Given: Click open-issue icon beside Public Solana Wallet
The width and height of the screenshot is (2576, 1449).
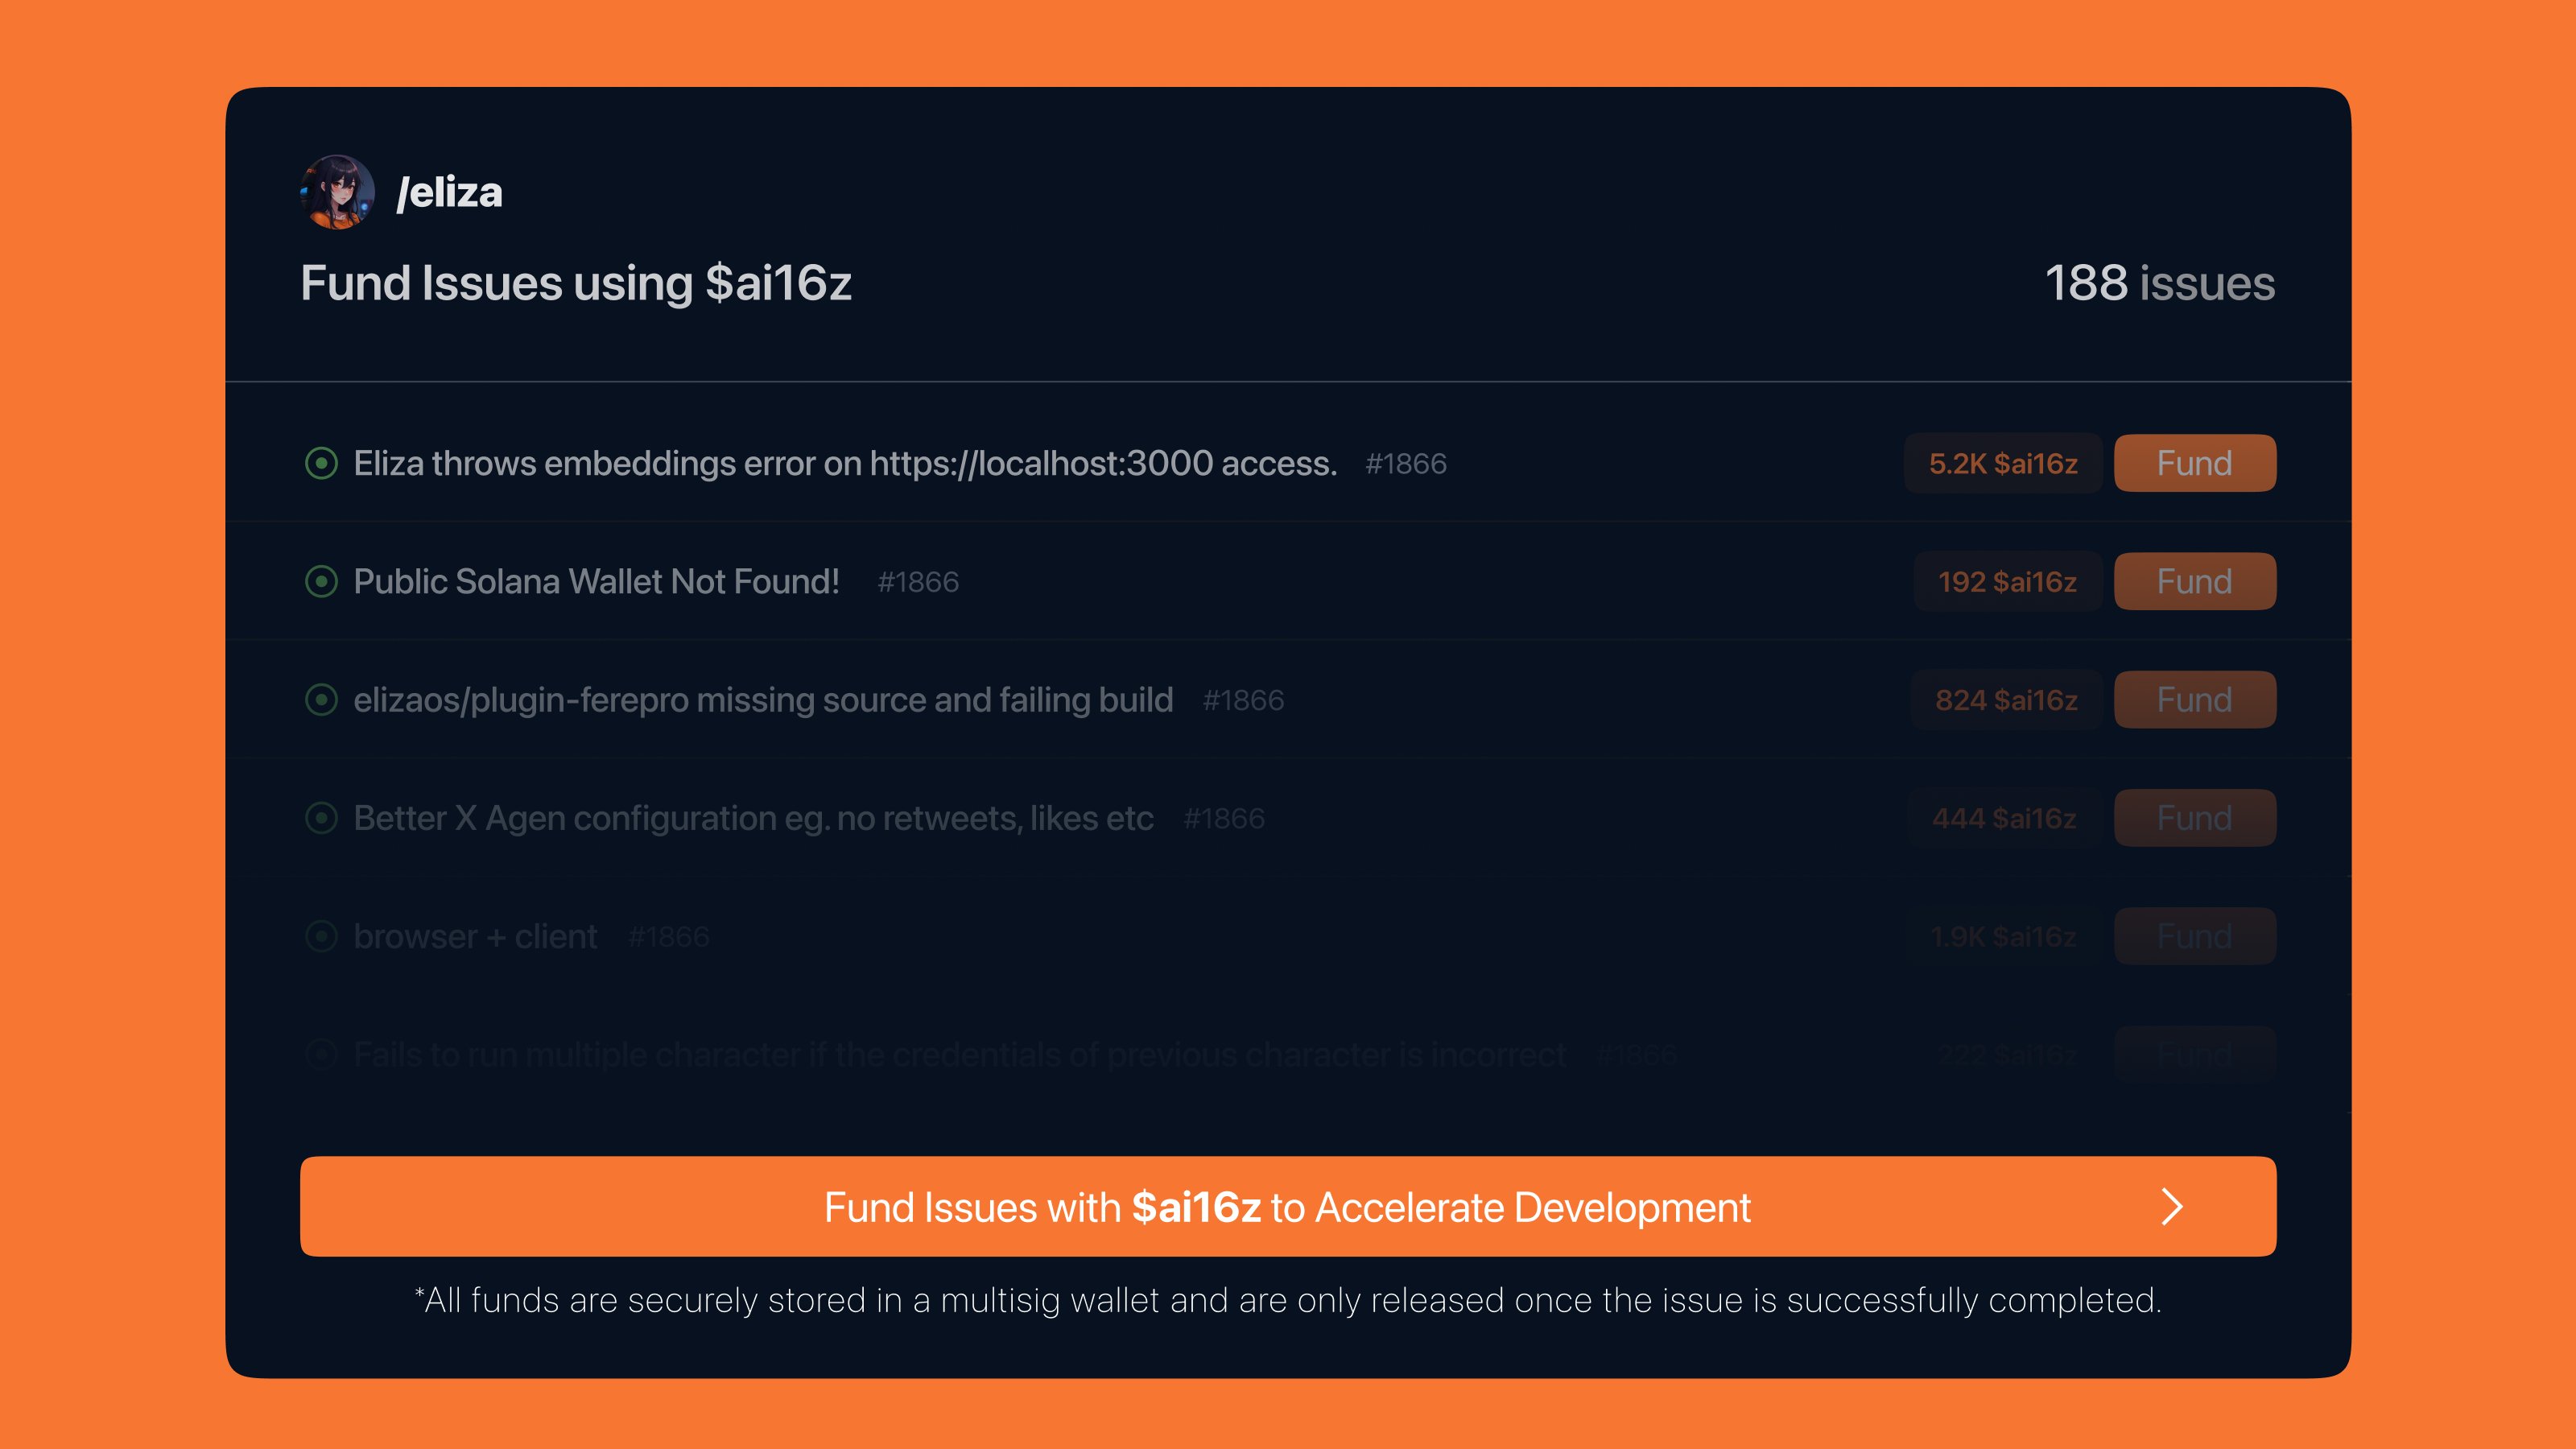Looking at the screenshot, I should coord(321,581).
